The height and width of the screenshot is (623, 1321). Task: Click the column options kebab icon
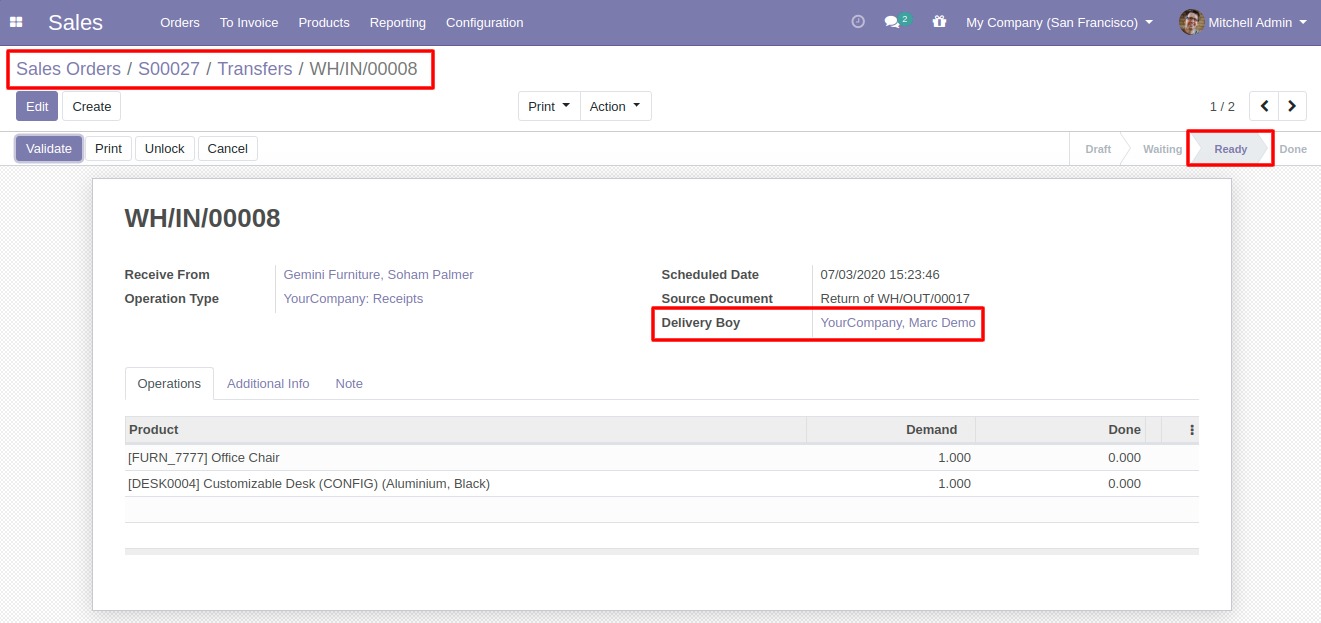1191,430
